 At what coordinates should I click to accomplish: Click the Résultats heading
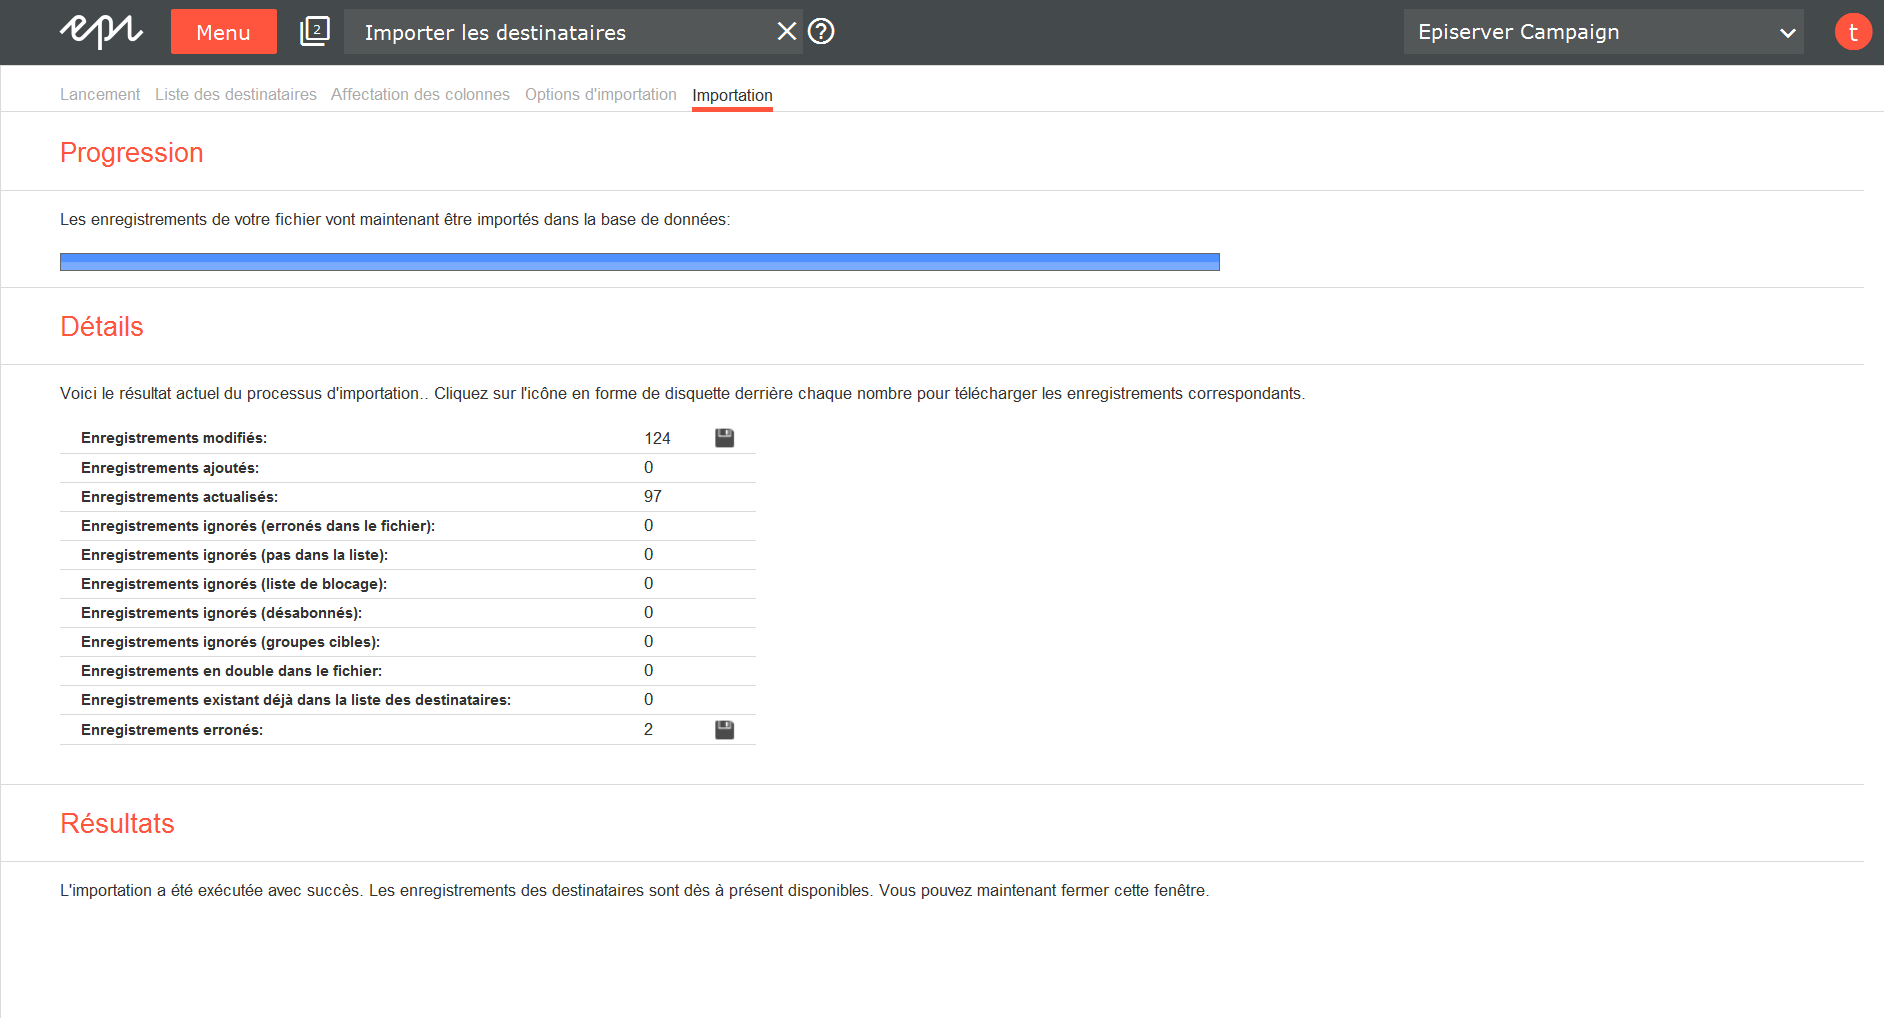[117, 823]
